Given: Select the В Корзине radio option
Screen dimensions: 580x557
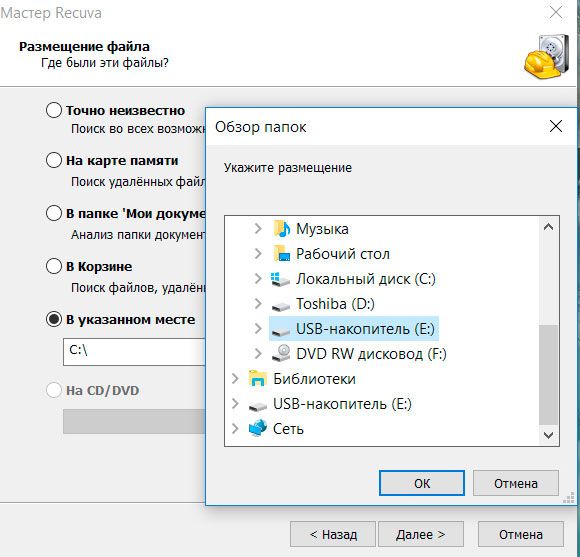Looking at the screenshot, I should tap(54, 266).
